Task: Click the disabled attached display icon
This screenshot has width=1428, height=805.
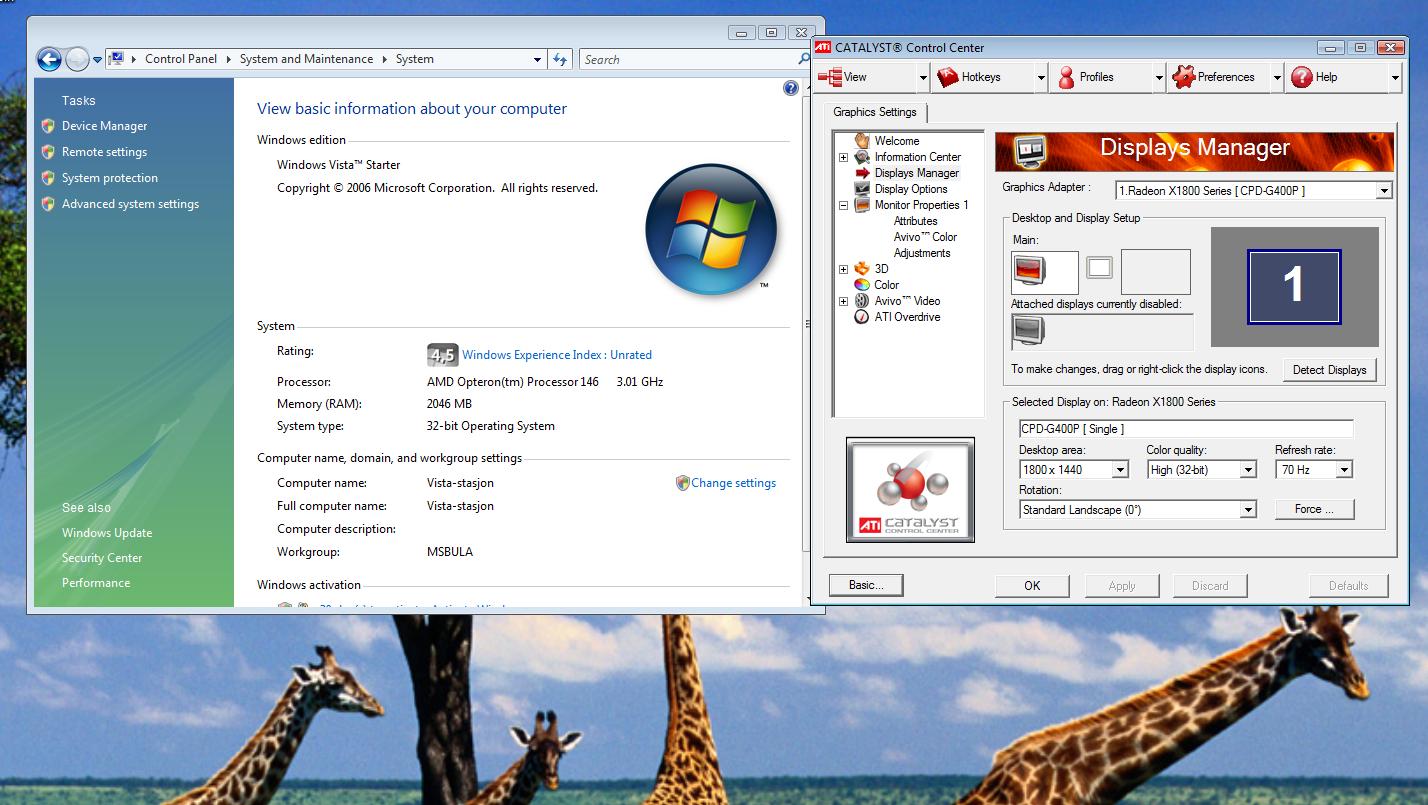Action: point(1028,330)
